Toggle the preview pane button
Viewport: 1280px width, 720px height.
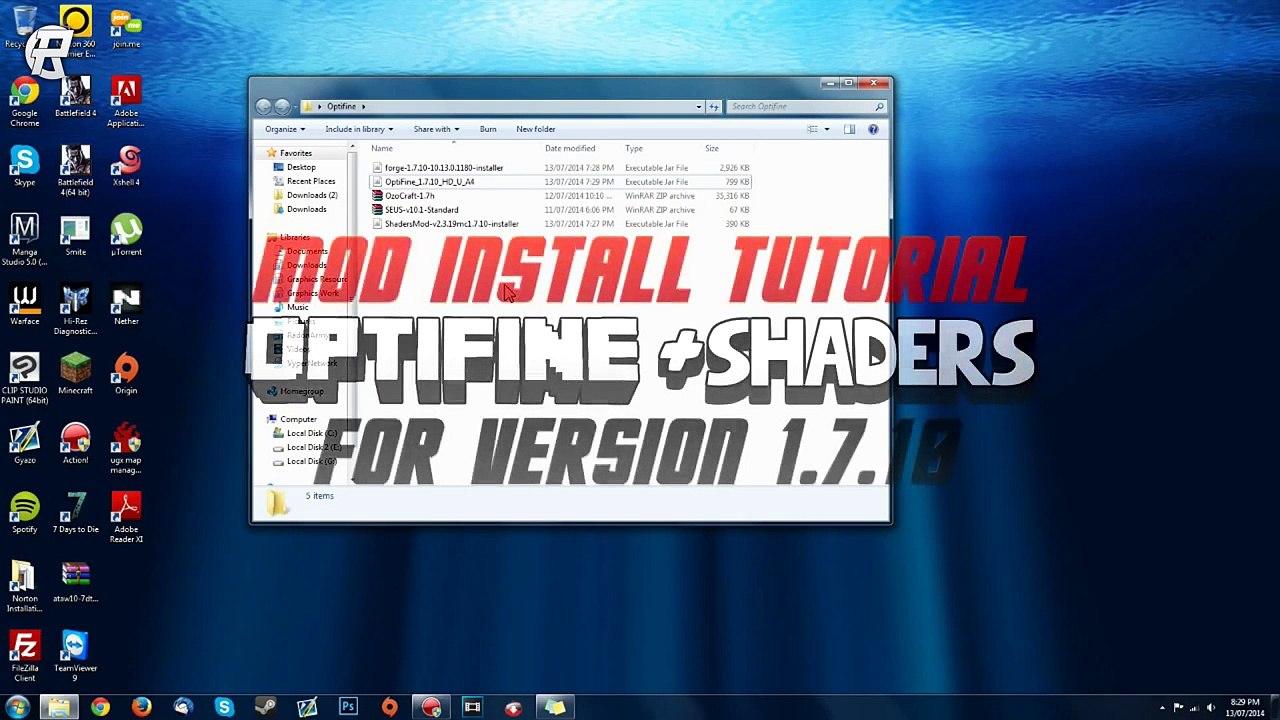849,129
